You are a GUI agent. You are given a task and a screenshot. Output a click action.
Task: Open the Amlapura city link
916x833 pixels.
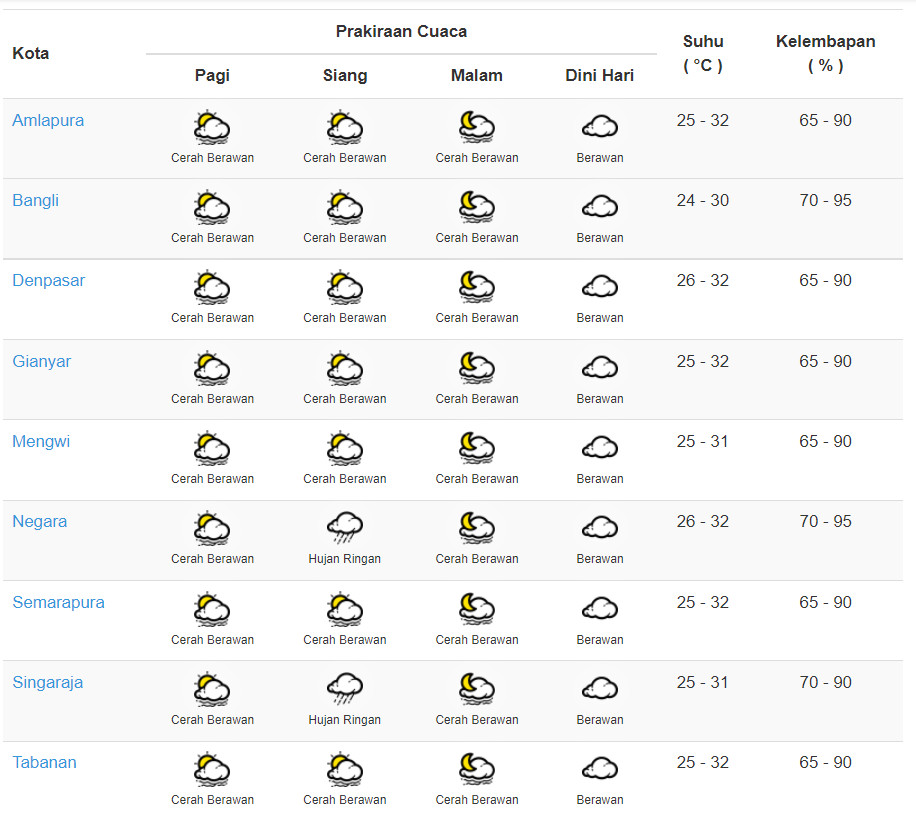(48, 120)
